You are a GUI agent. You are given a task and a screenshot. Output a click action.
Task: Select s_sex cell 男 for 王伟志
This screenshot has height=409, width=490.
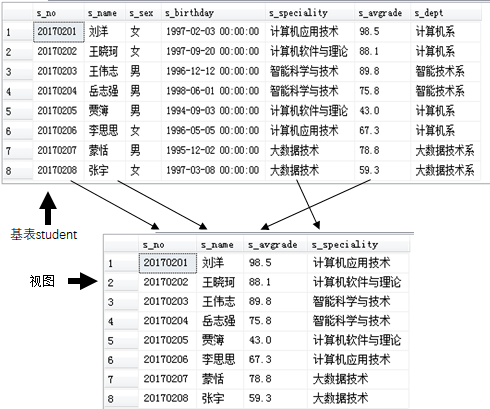tap(144, 71)
